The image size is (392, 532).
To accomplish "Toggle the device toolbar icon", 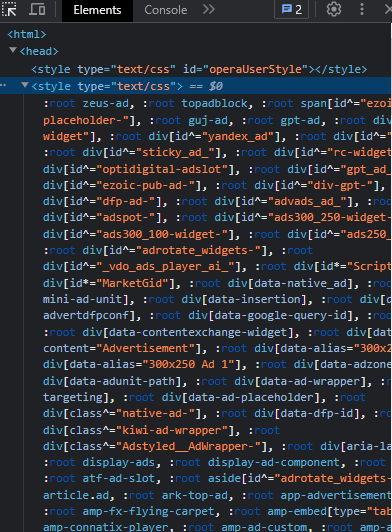I will point(37,9).
